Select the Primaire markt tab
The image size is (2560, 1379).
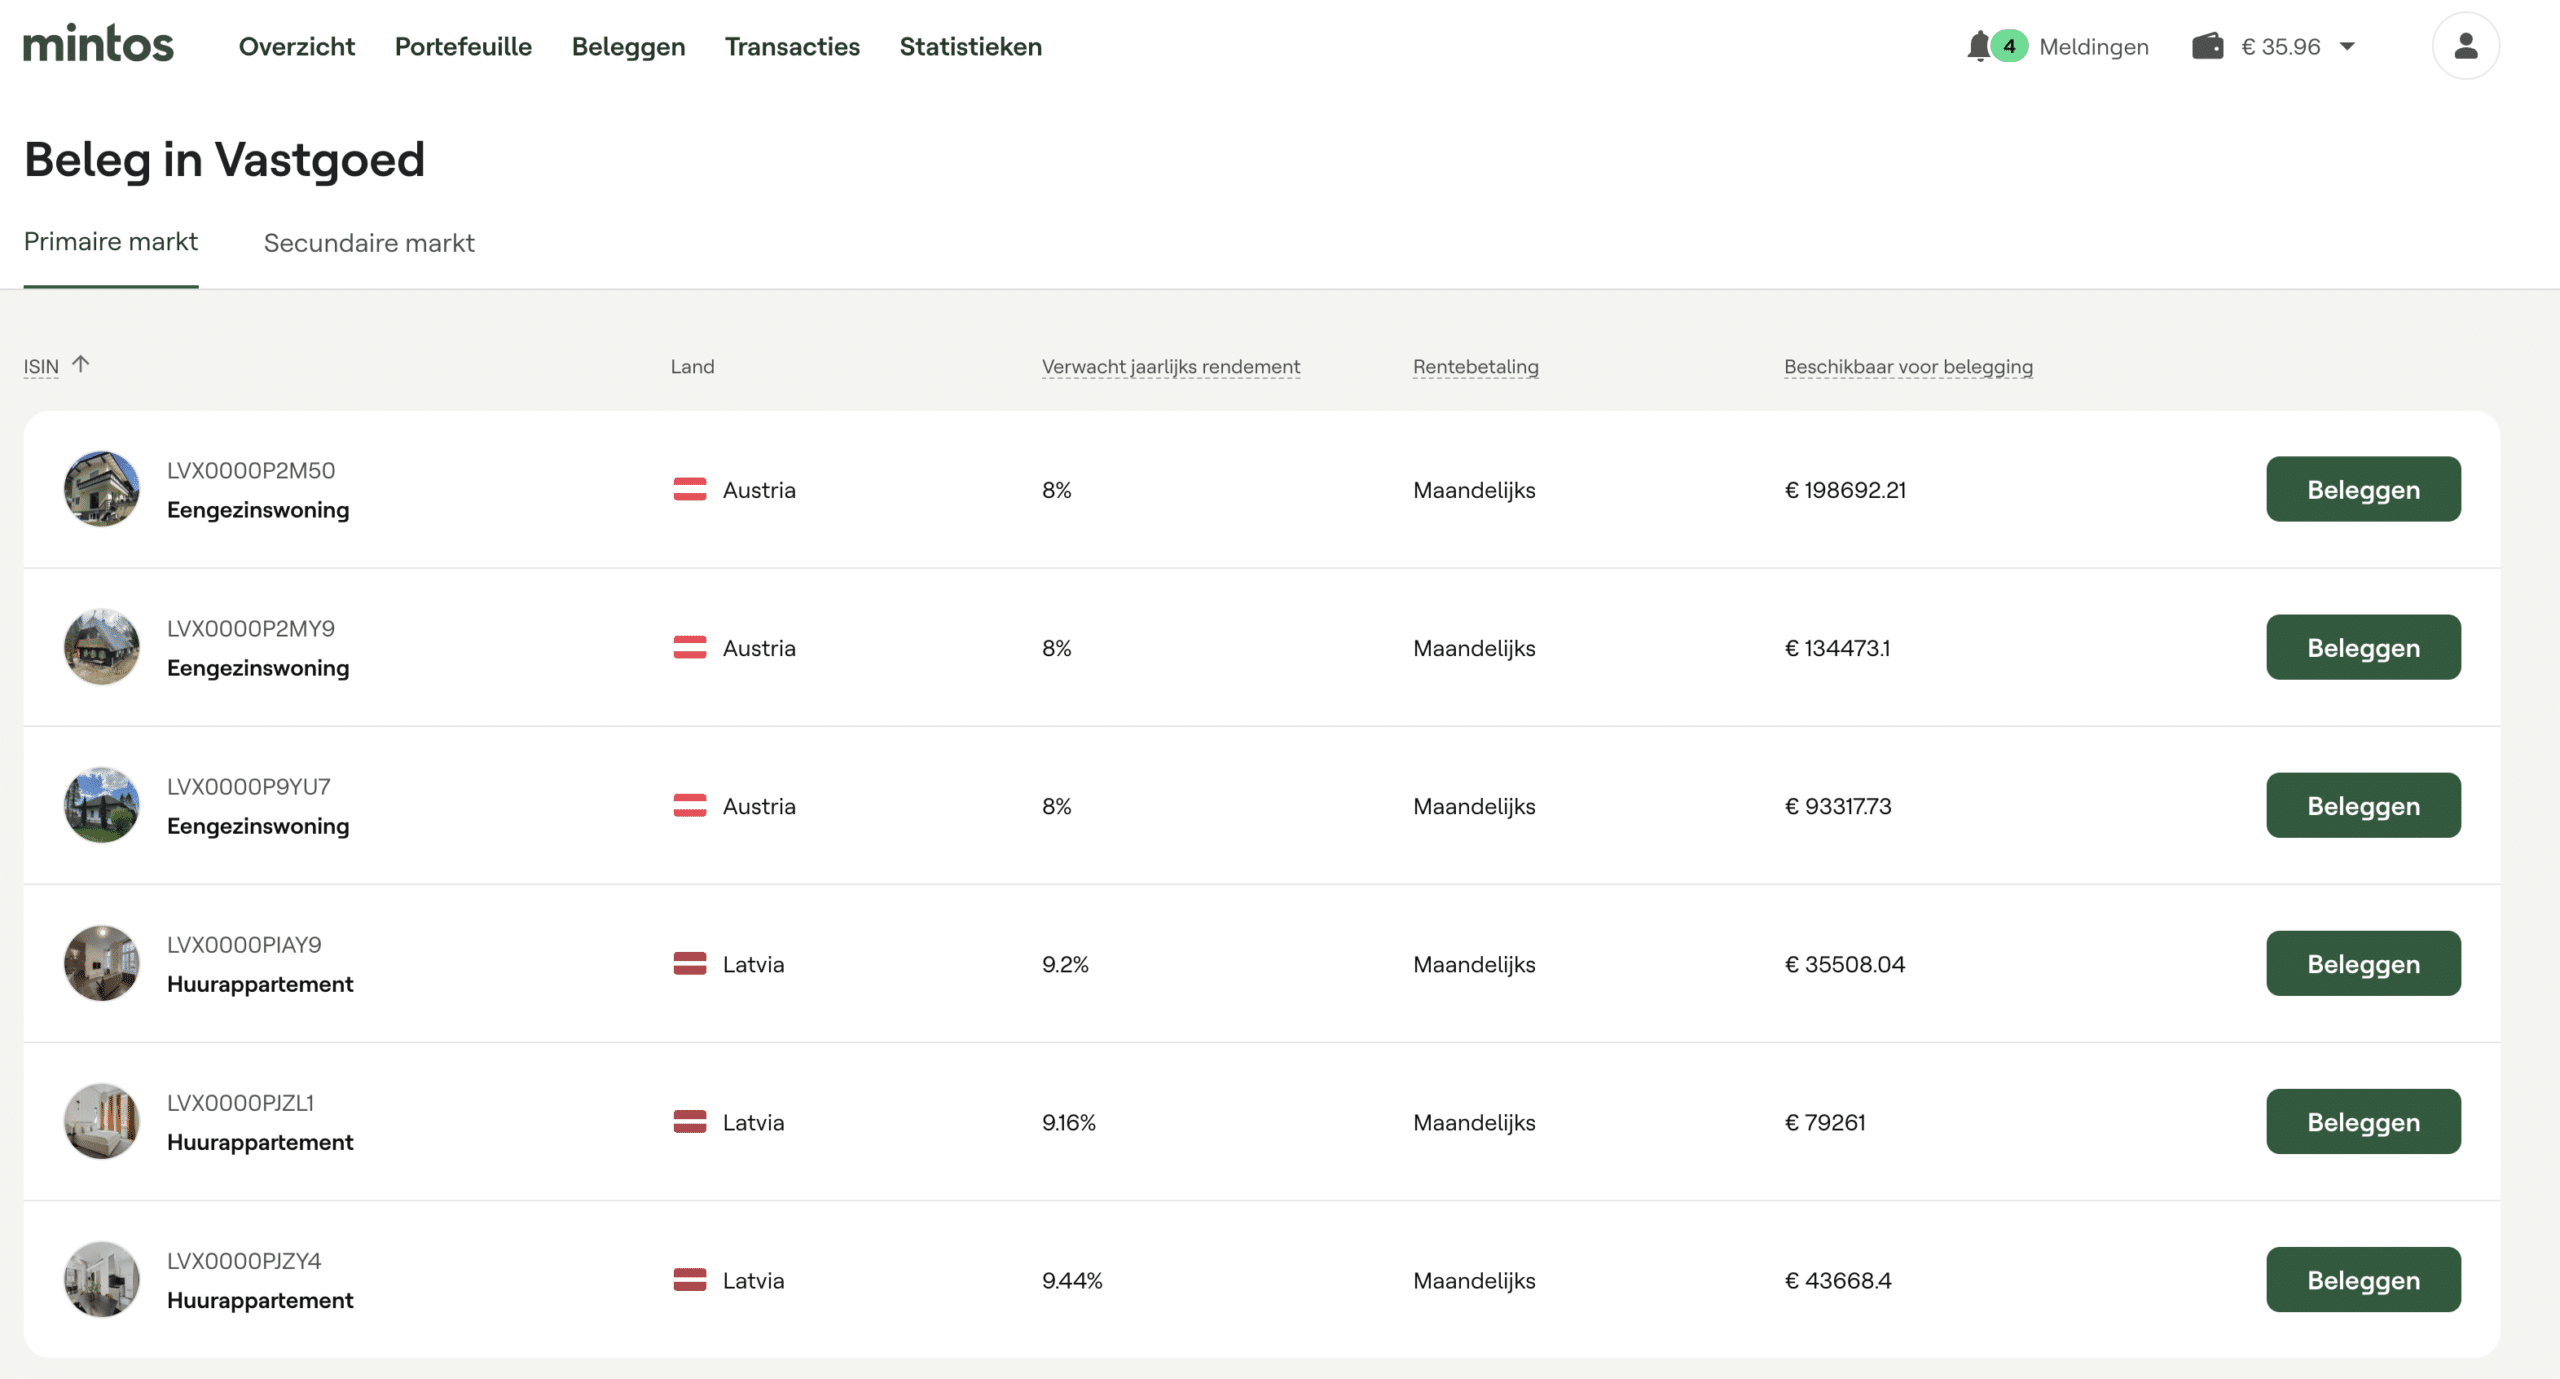coord(110,242)
